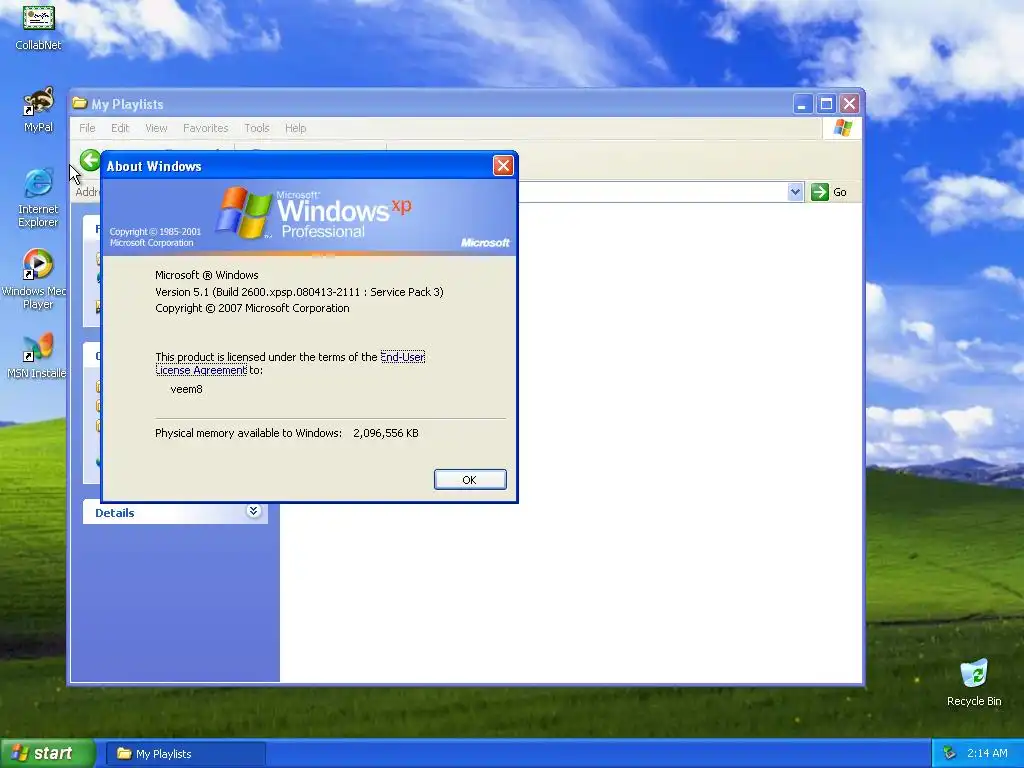Screen dimensions: 1024x768
Task: Open the Edit menu
Action: coord(120,128)
